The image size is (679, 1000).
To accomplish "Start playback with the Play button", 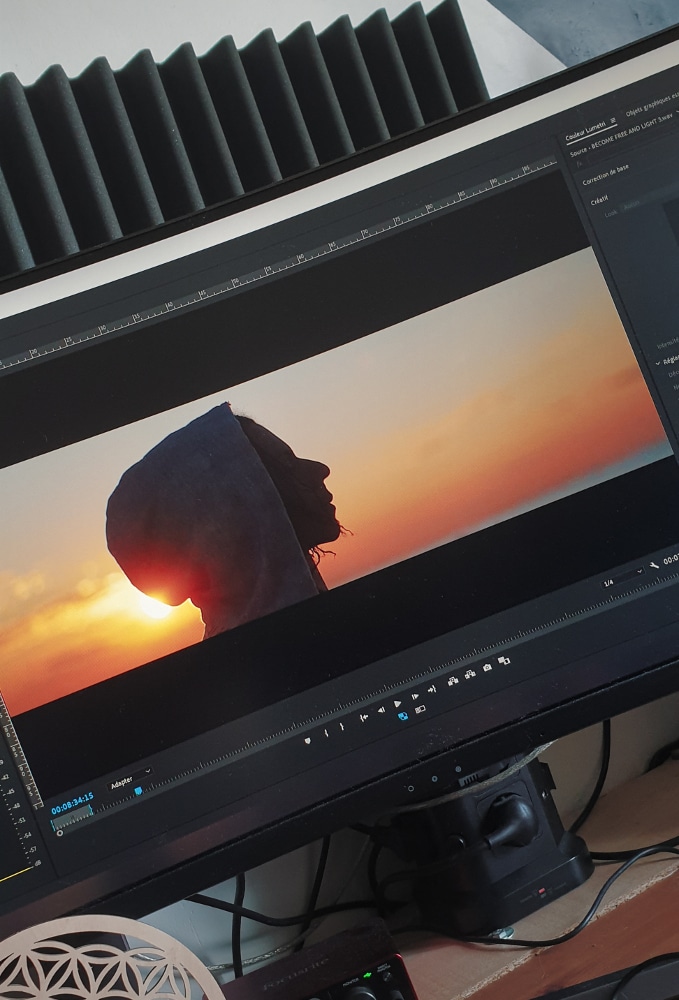I will coord(398,703).
